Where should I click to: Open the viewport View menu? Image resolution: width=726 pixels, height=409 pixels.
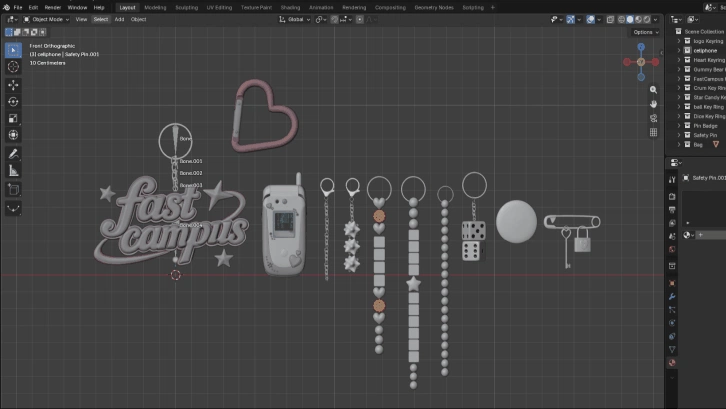pyautogui.click(x=81, y=19)
